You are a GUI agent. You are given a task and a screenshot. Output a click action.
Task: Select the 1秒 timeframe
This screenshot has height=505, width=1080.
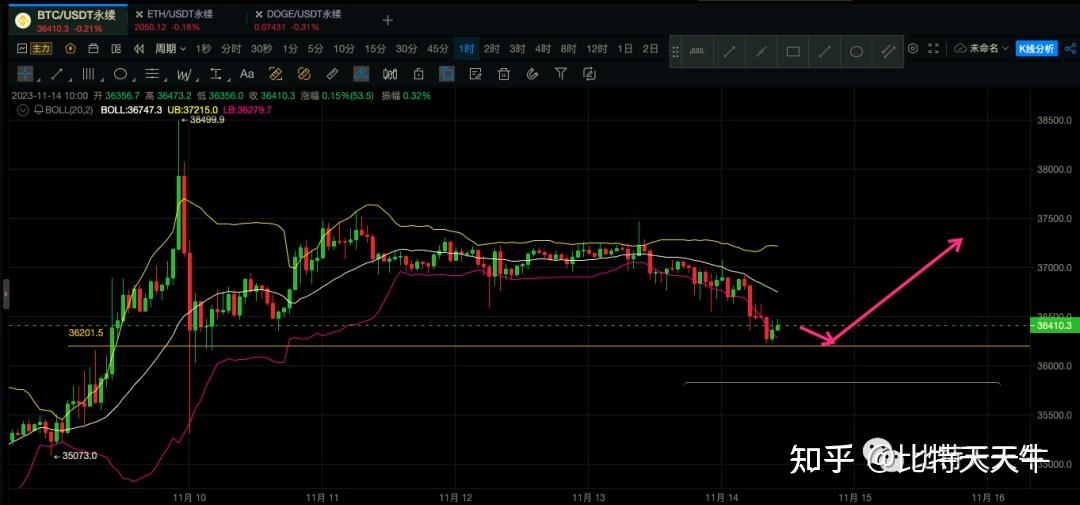coord(203,49)
